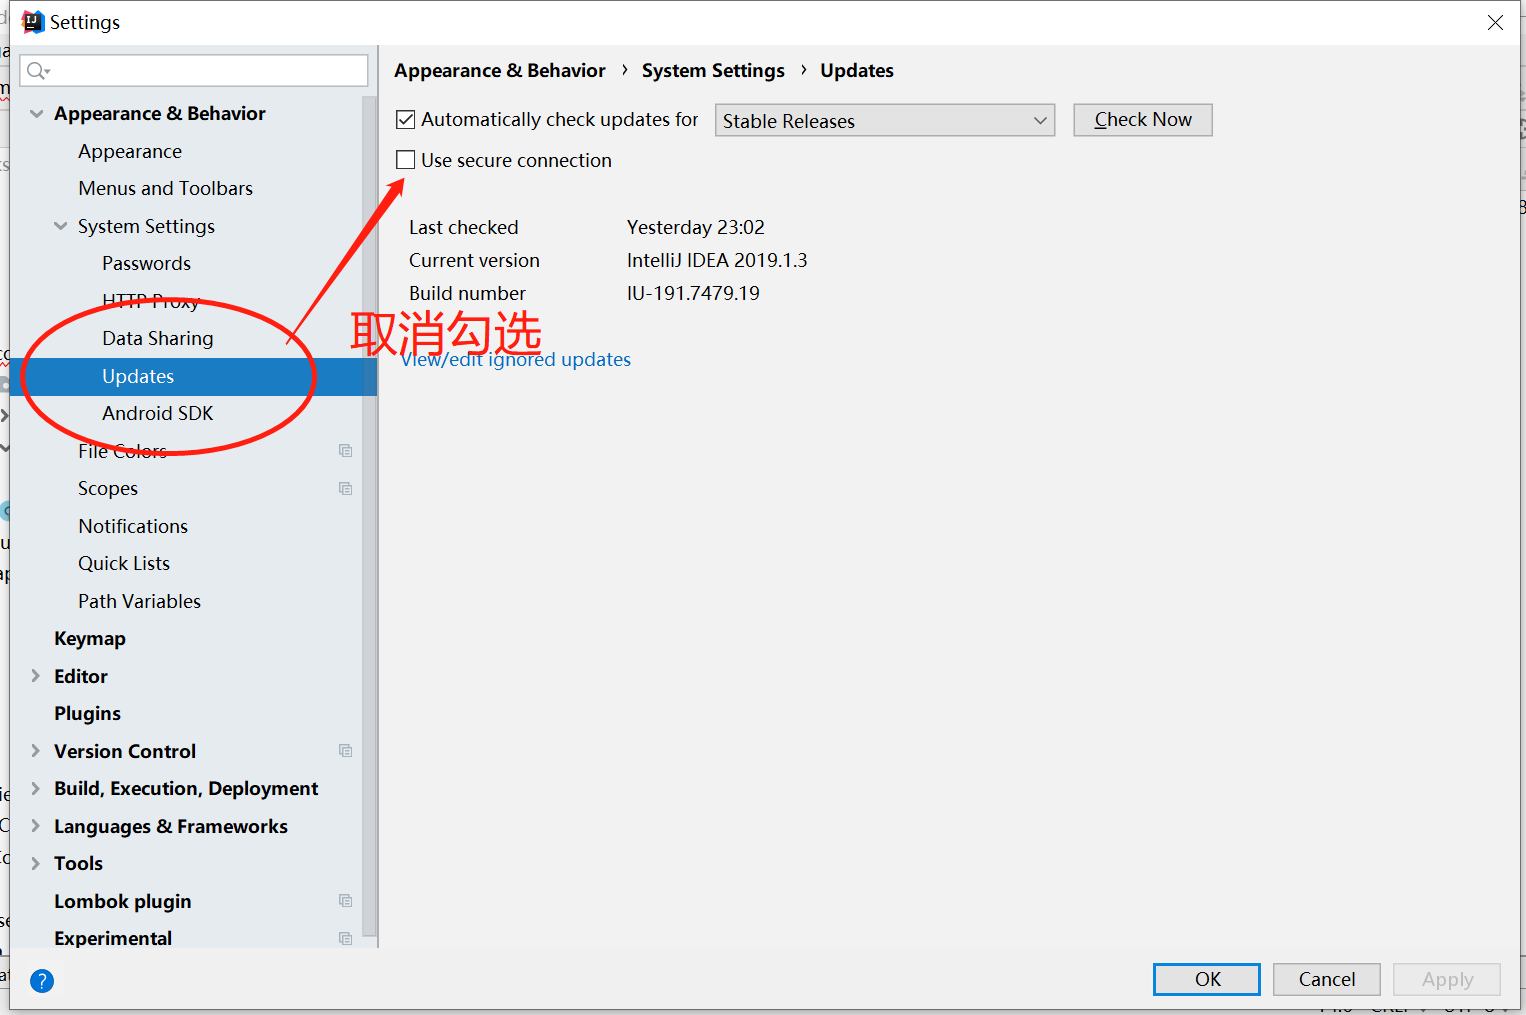
Task: Click the project-level icon beside Experimental
Action: (x=346, y=938)
